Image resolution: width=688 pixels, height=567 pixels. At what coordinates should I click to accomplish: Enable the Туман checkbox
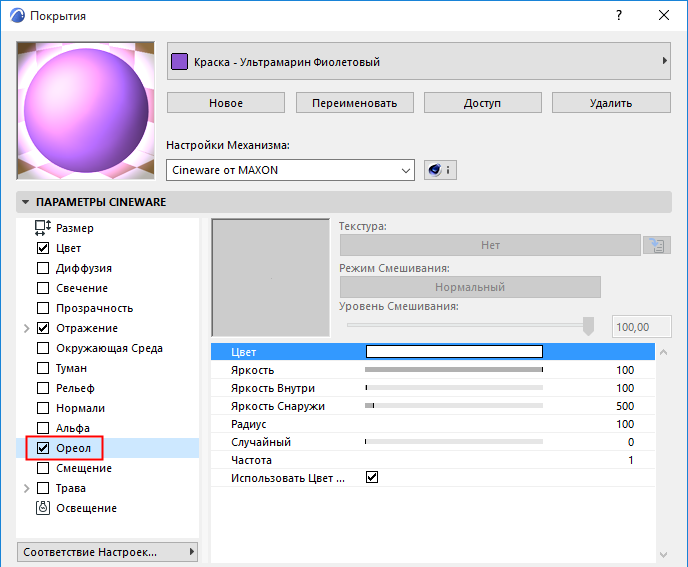click(43, 368)
